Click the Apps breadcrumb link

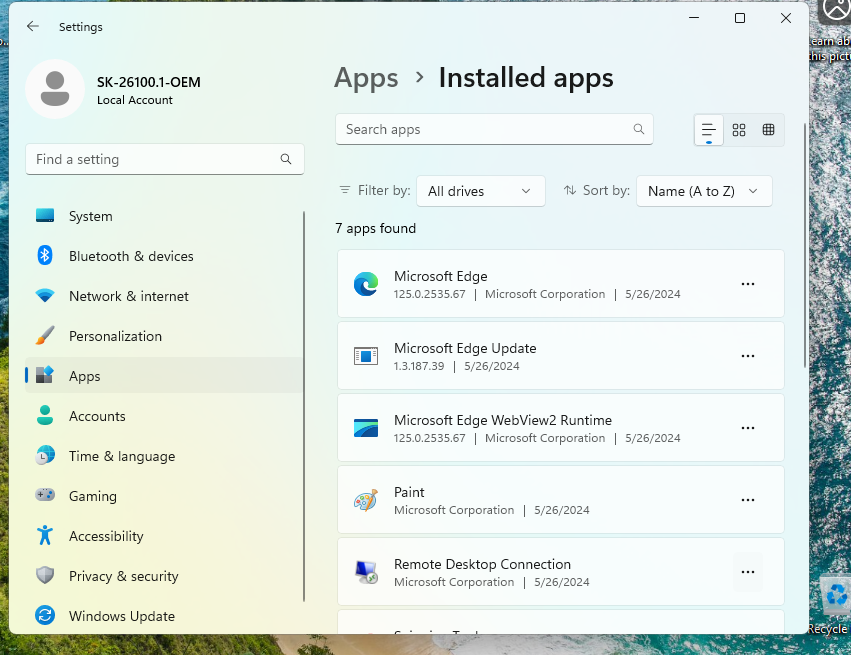coord(366,78)
